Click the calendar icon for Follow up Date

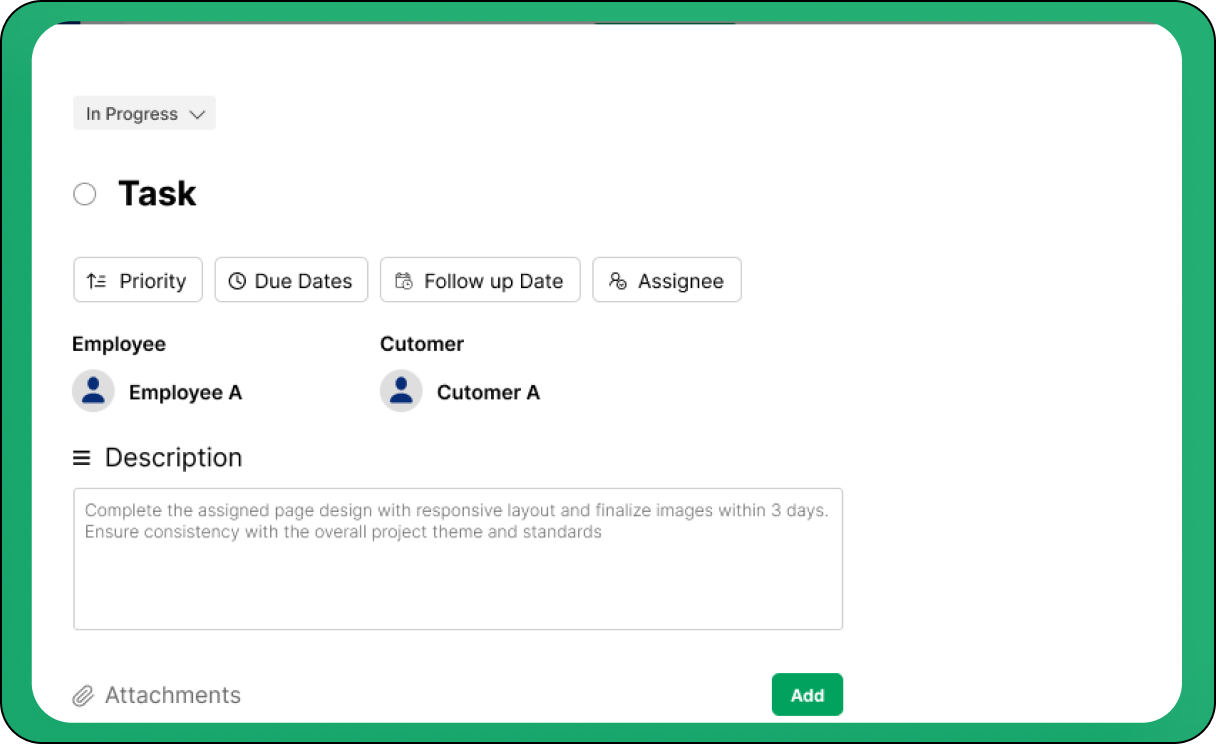pyautogui.click(x=404, y=281)
